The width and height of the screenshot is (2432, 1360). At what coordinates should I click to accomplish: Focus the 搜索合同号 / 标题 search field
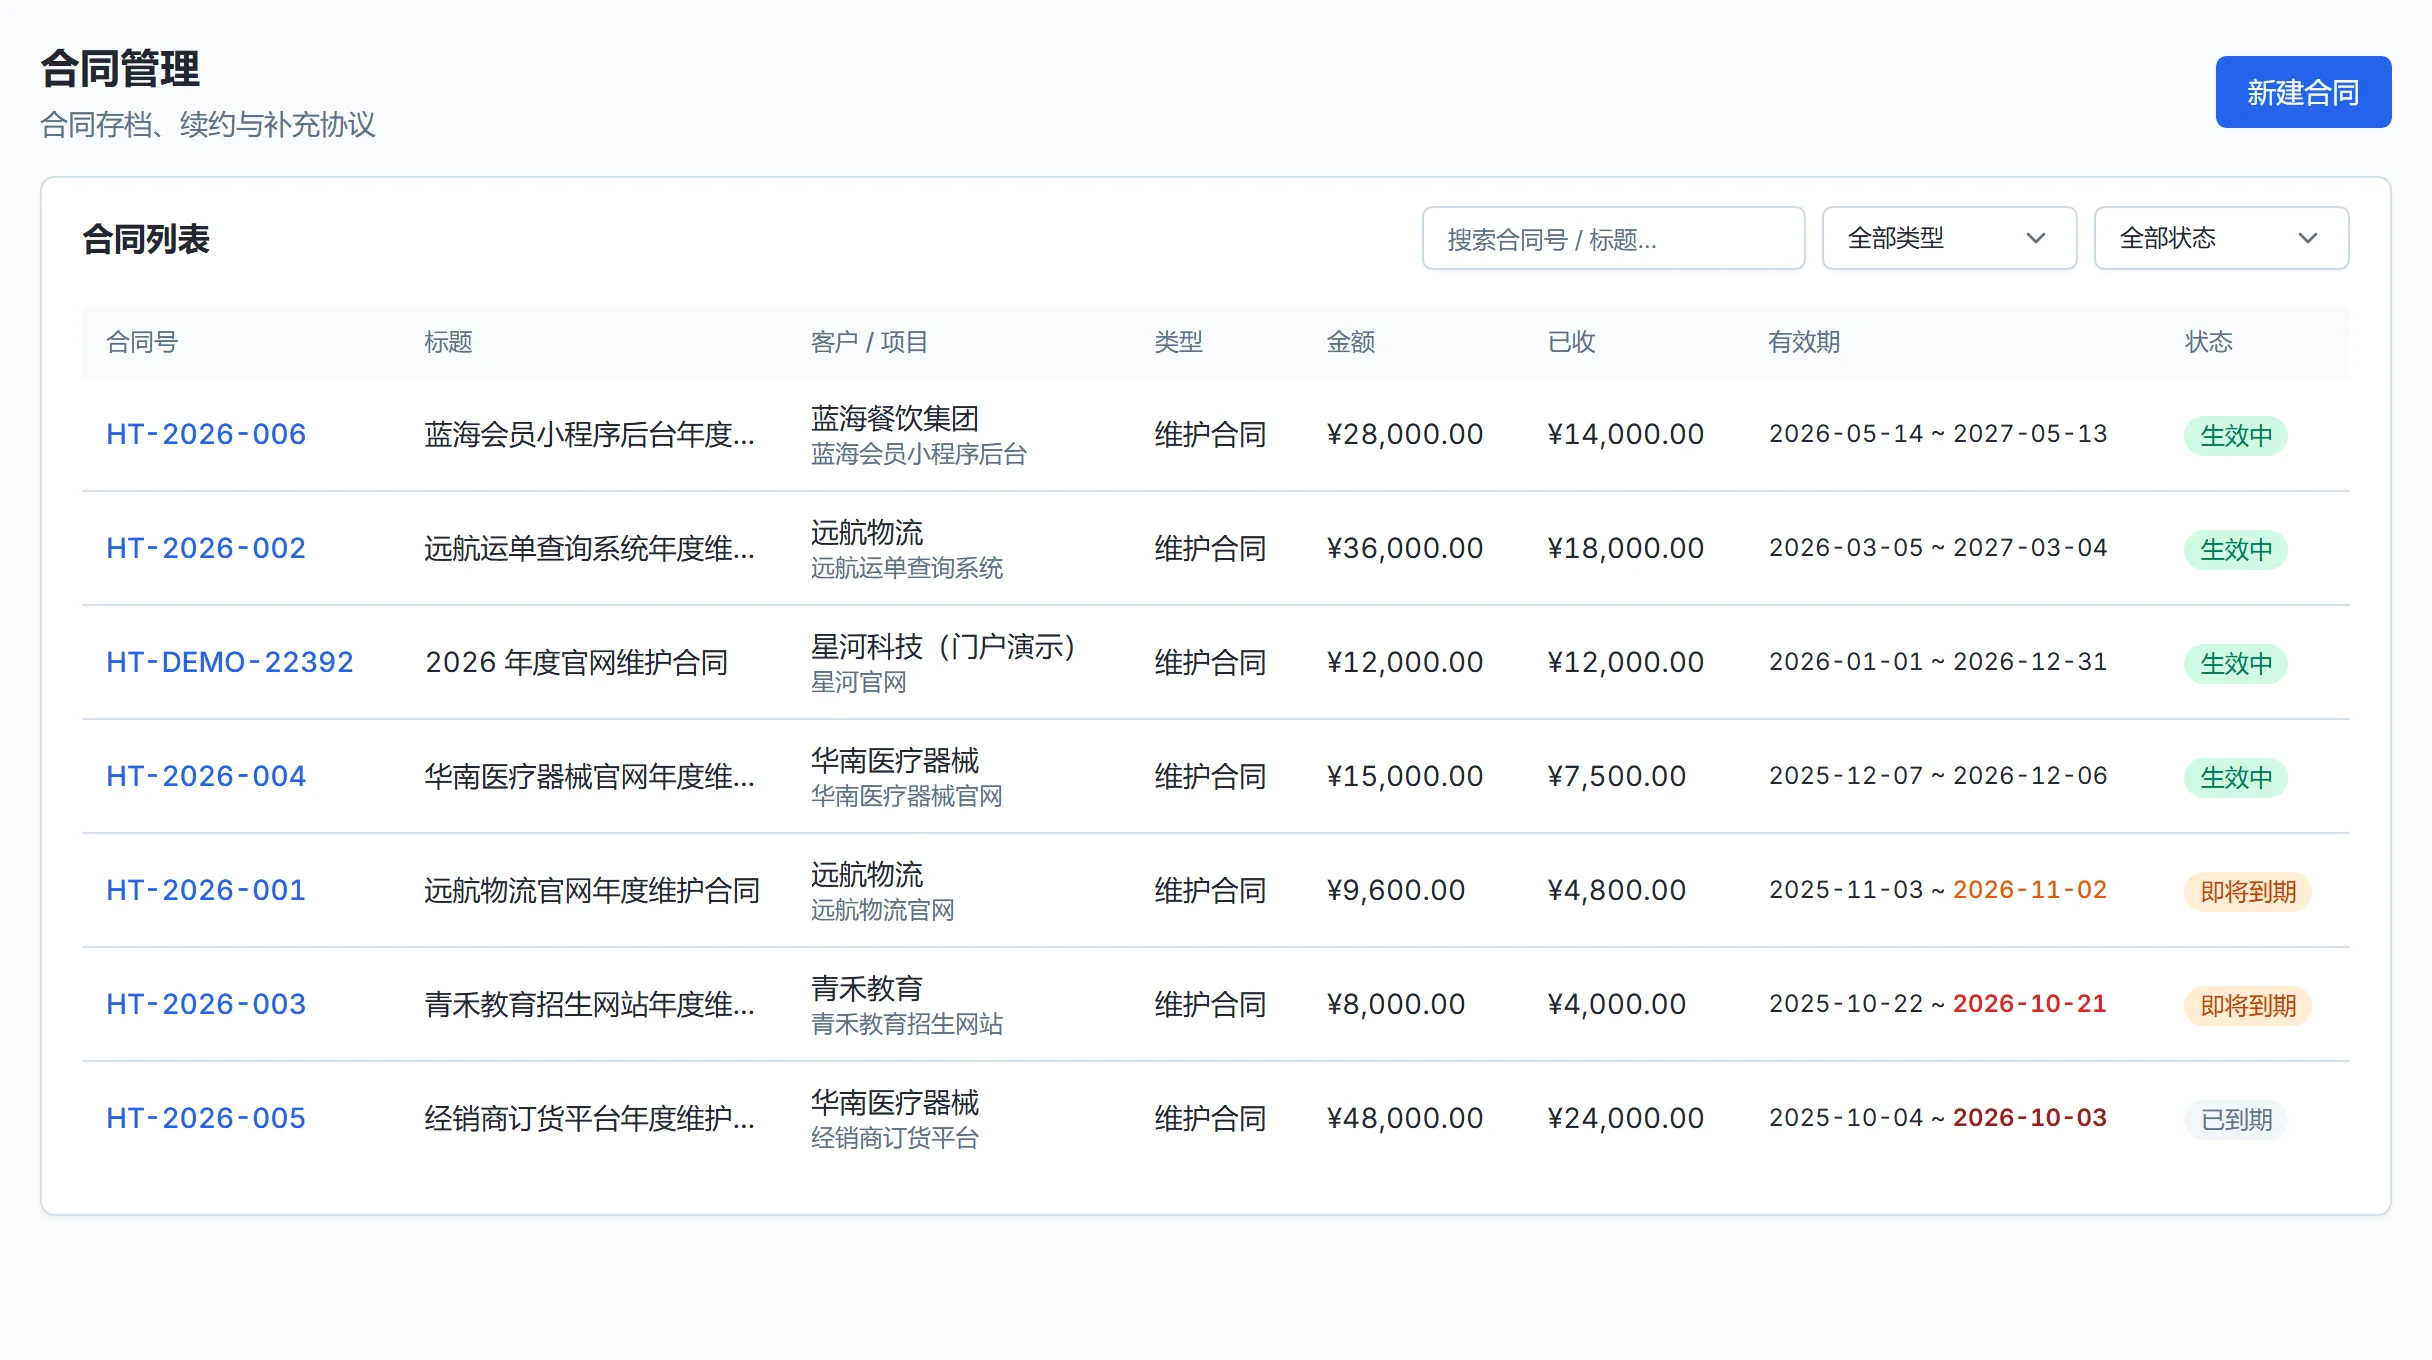pyautogui.click(x=1613, y=239)
